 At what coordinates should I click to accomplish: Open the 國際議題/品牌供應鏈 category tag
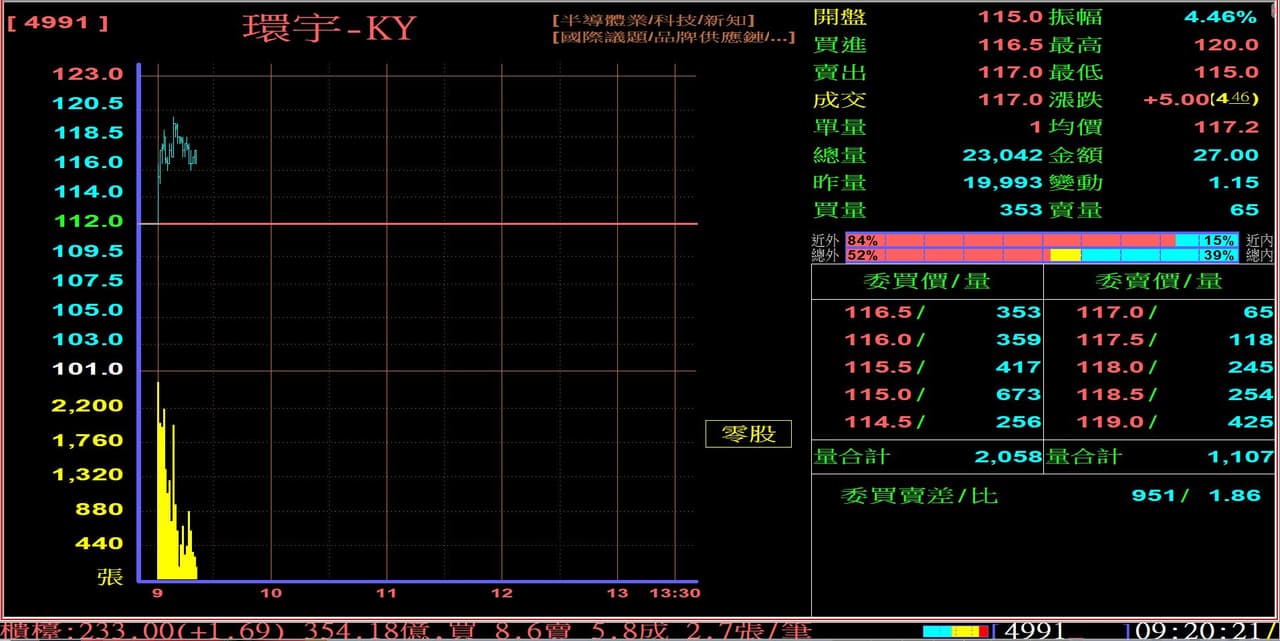pyautogui.click(x=673, y=37)
